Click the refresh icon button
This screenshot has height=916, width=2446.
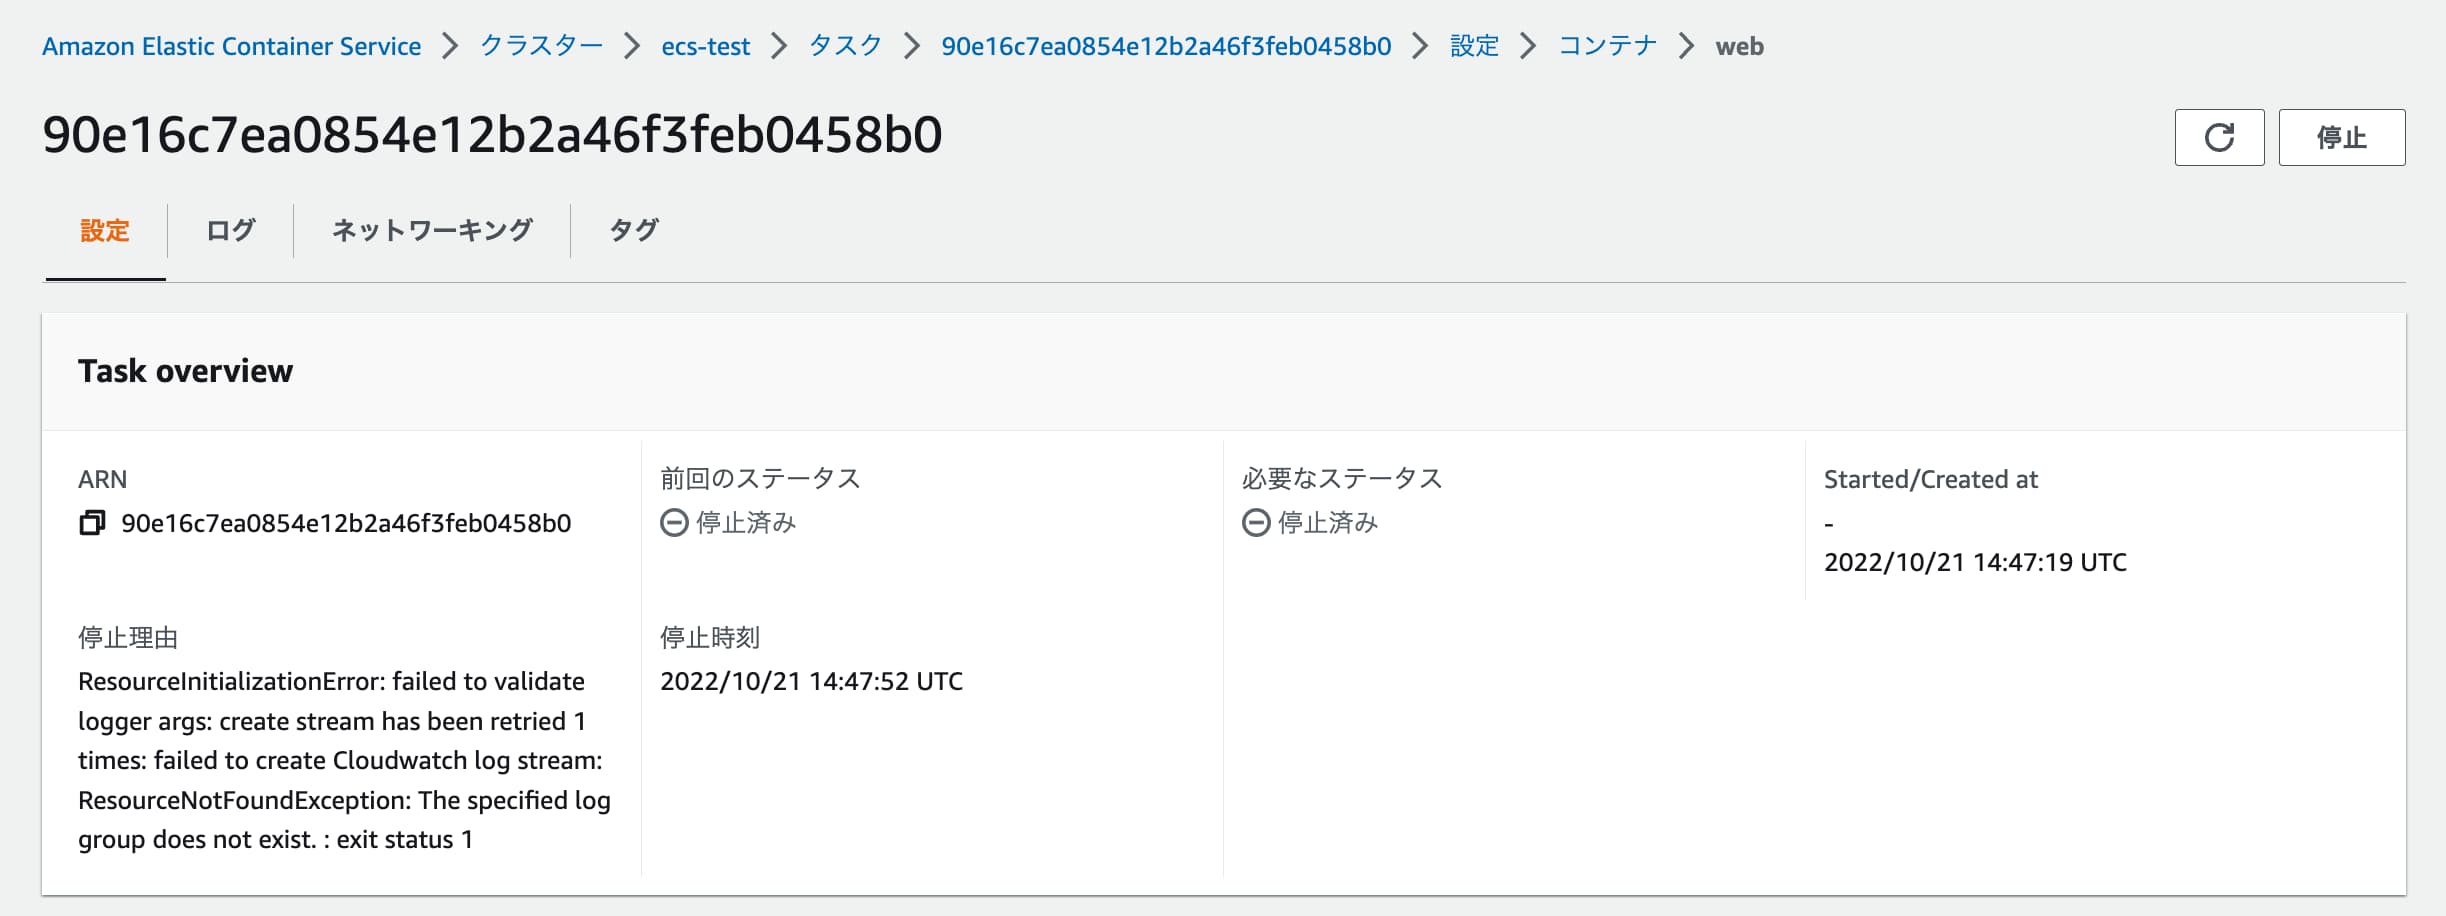click(x=2219, y=137)
